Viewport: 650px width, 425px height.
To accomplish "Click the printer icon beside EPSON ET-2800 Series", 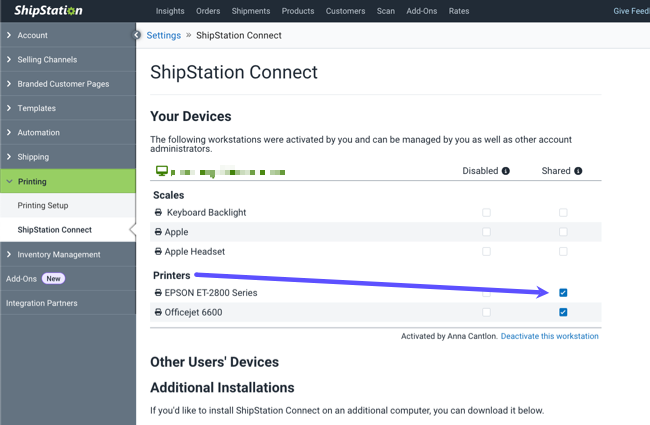I will (x=158, y=293).
